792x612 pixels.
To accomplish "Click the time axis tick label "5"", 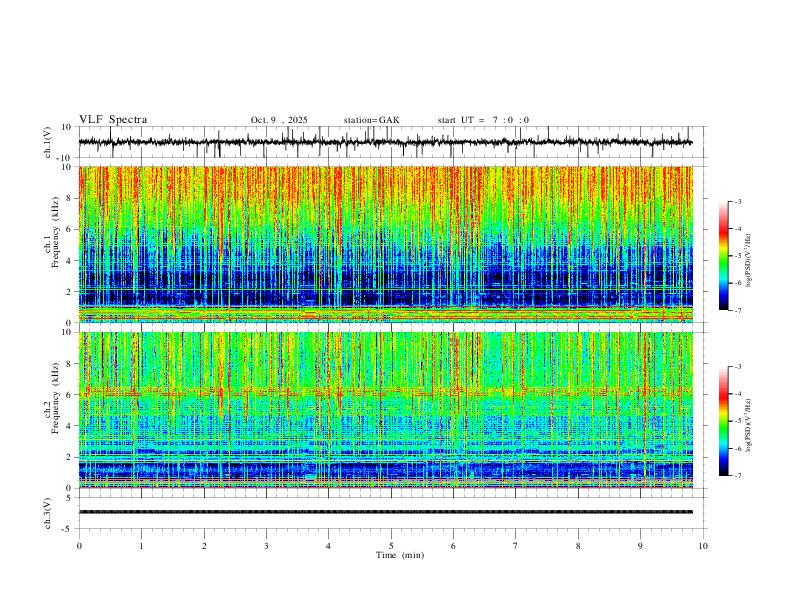I will tap(391, 546).
